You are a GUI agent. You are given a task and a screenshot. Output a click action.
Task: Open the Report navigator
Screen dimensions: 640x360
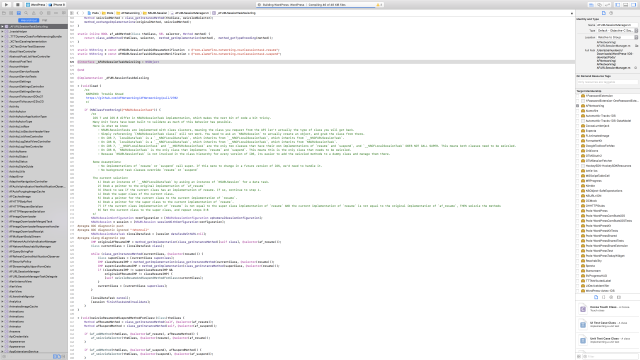tap(64, 13)
